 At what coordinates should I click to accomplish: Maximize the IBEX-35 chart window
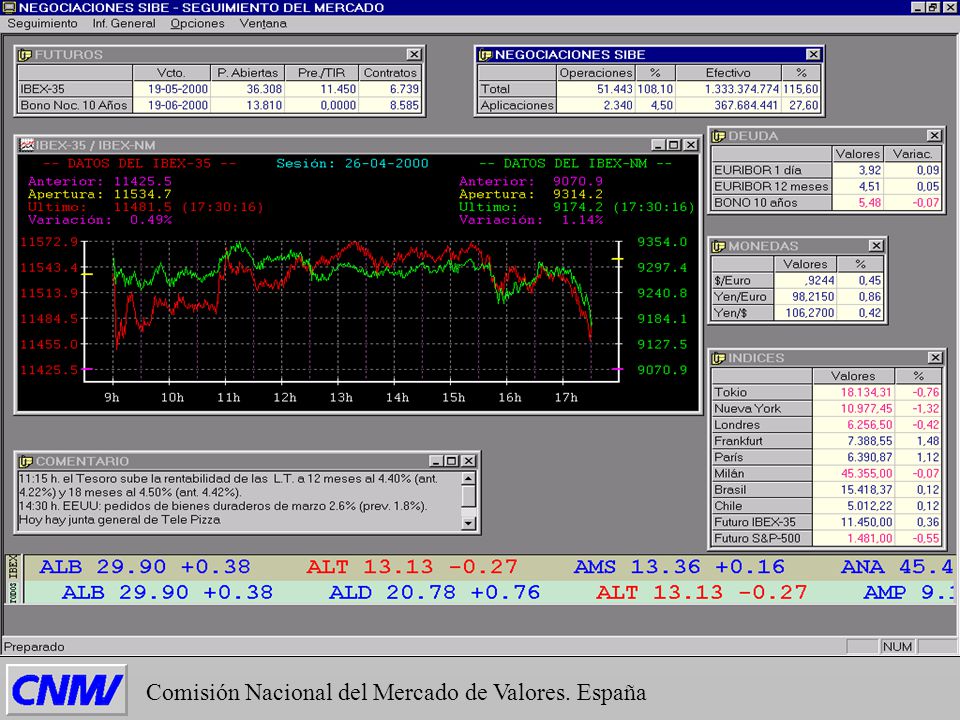(x=673, y=145)
